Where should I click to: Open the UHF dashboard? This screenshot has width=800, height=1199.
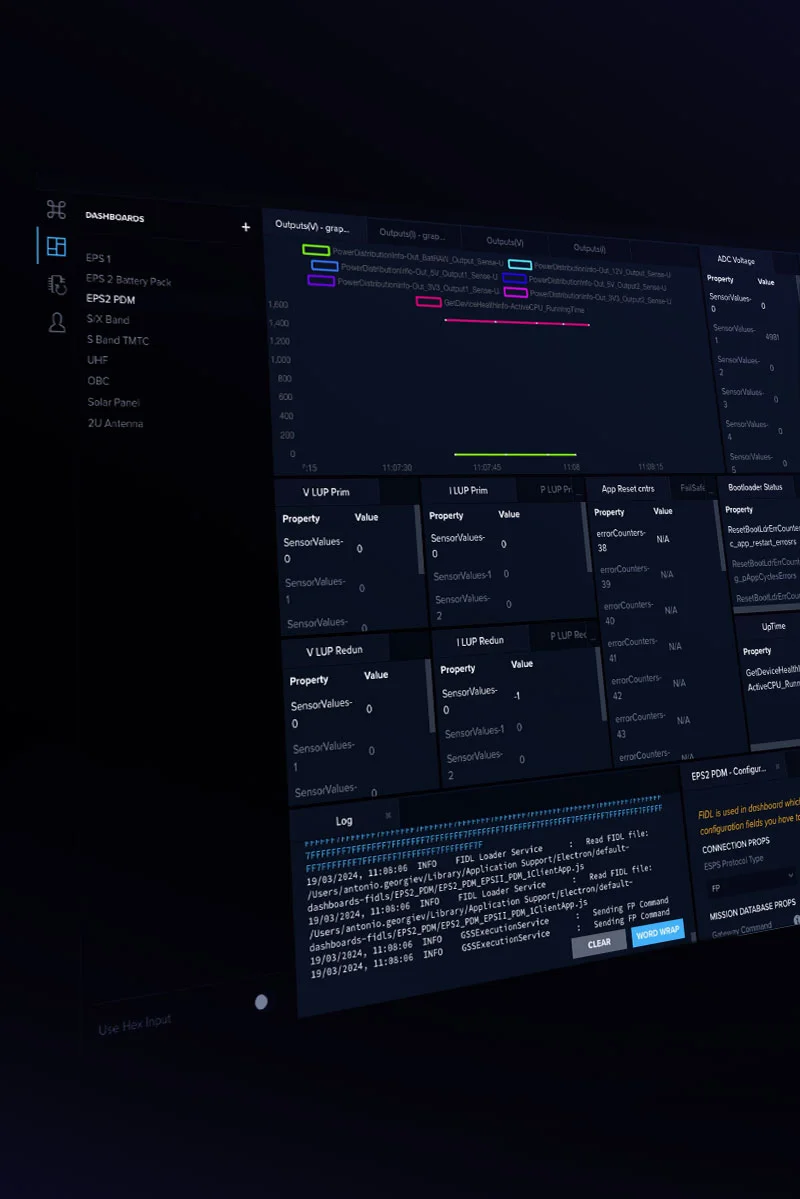click(98, 359)
